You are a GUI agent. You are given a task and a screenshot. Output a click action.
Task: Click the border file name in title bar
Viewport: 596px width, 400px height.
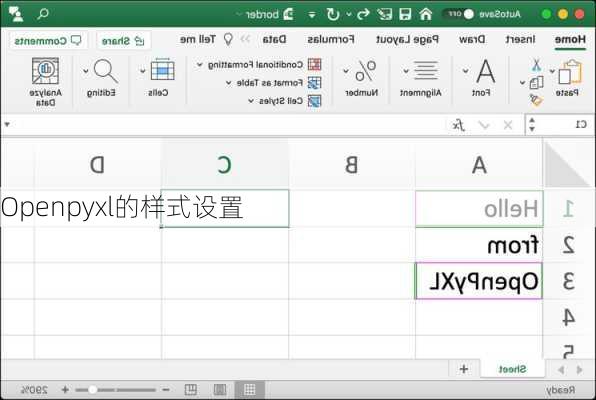[263, 14]
